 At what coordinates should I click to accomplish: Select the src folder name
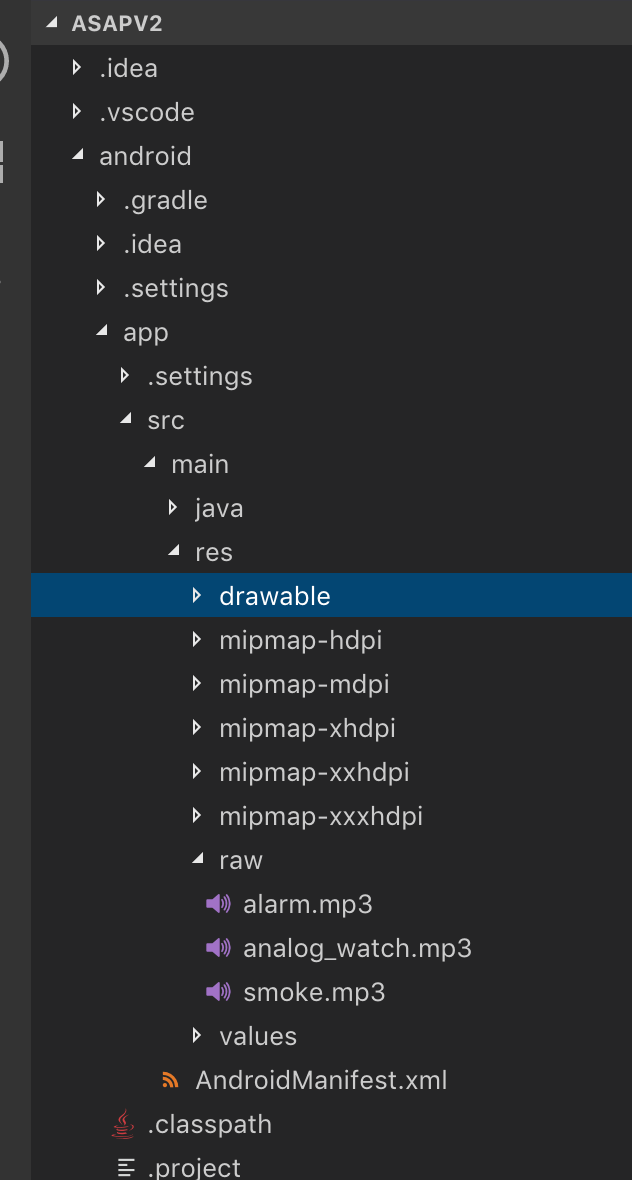(166, 421)
